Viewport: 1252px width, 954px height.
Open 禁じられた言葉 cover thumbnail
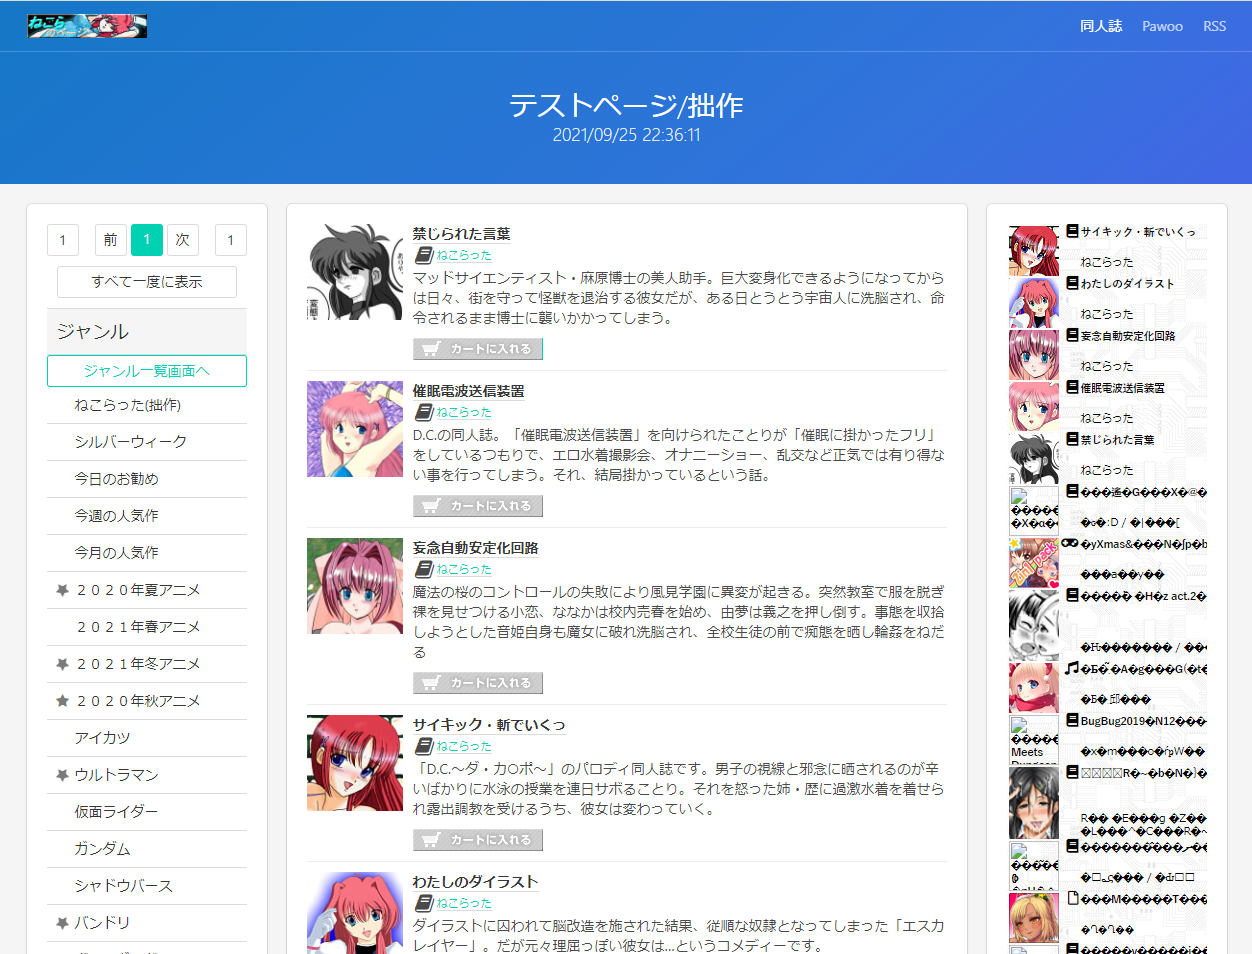click(x=355, y=272)
